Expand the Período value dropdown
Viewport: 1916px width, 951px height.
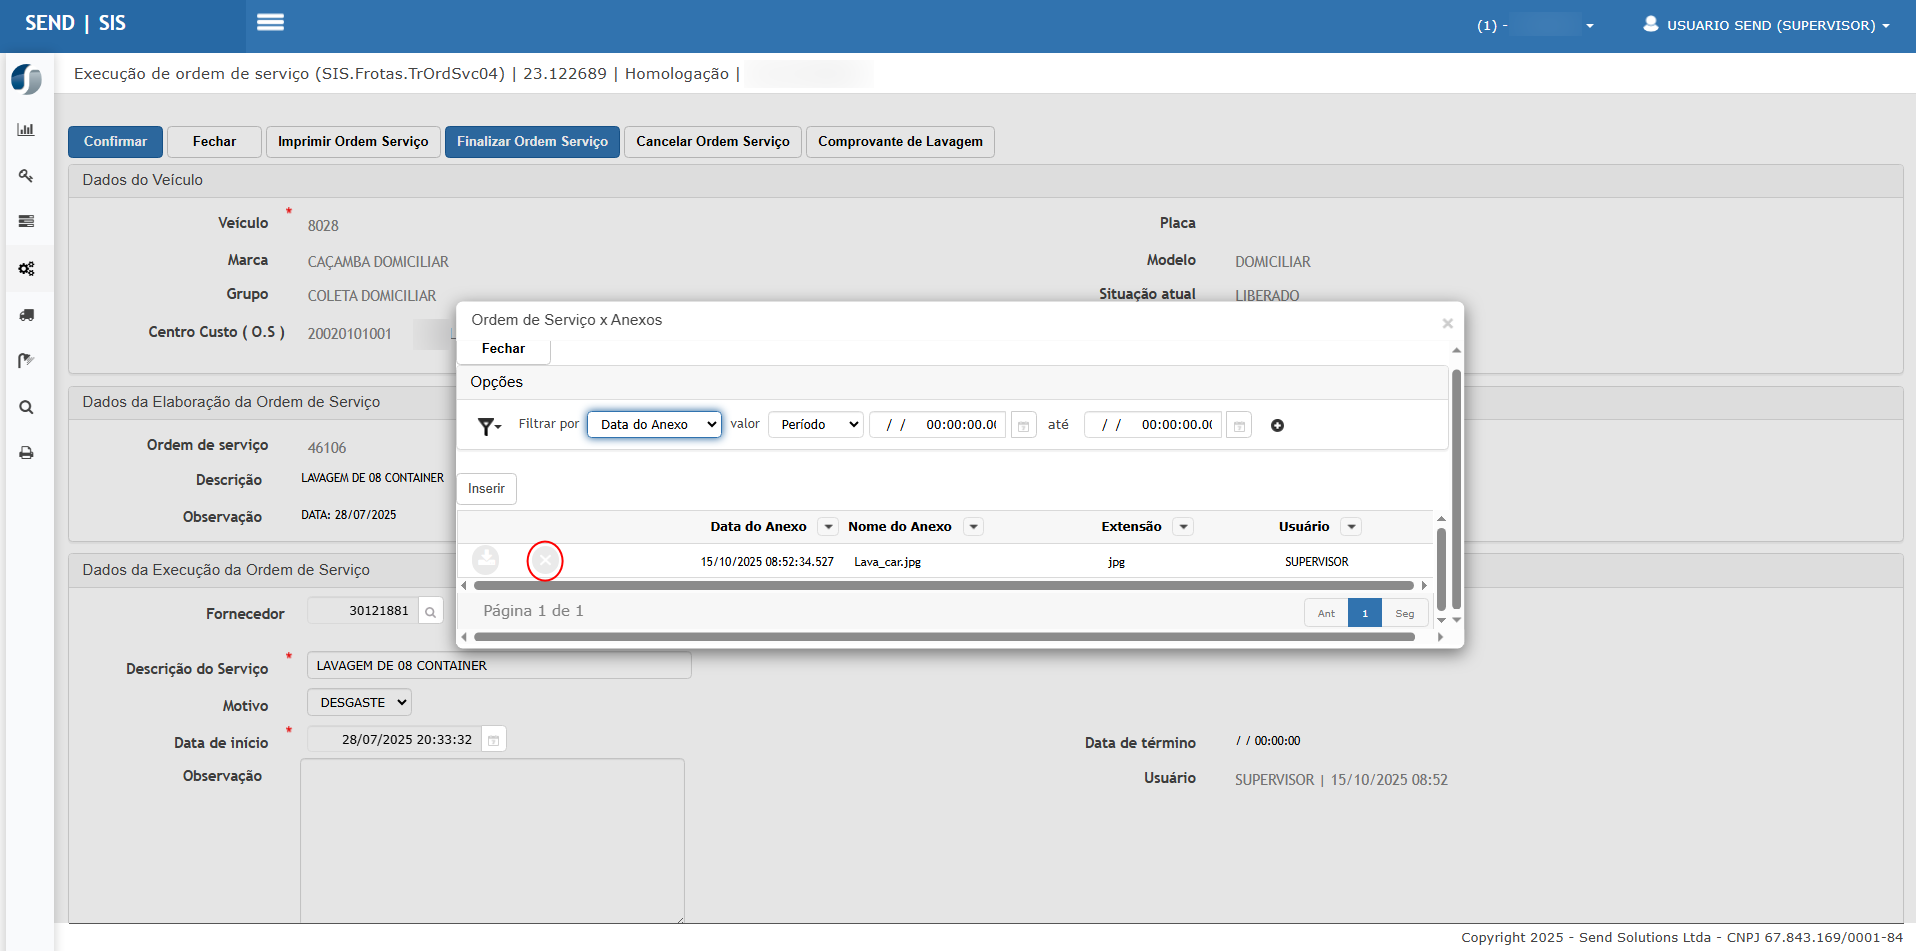[x=815, y=425]
